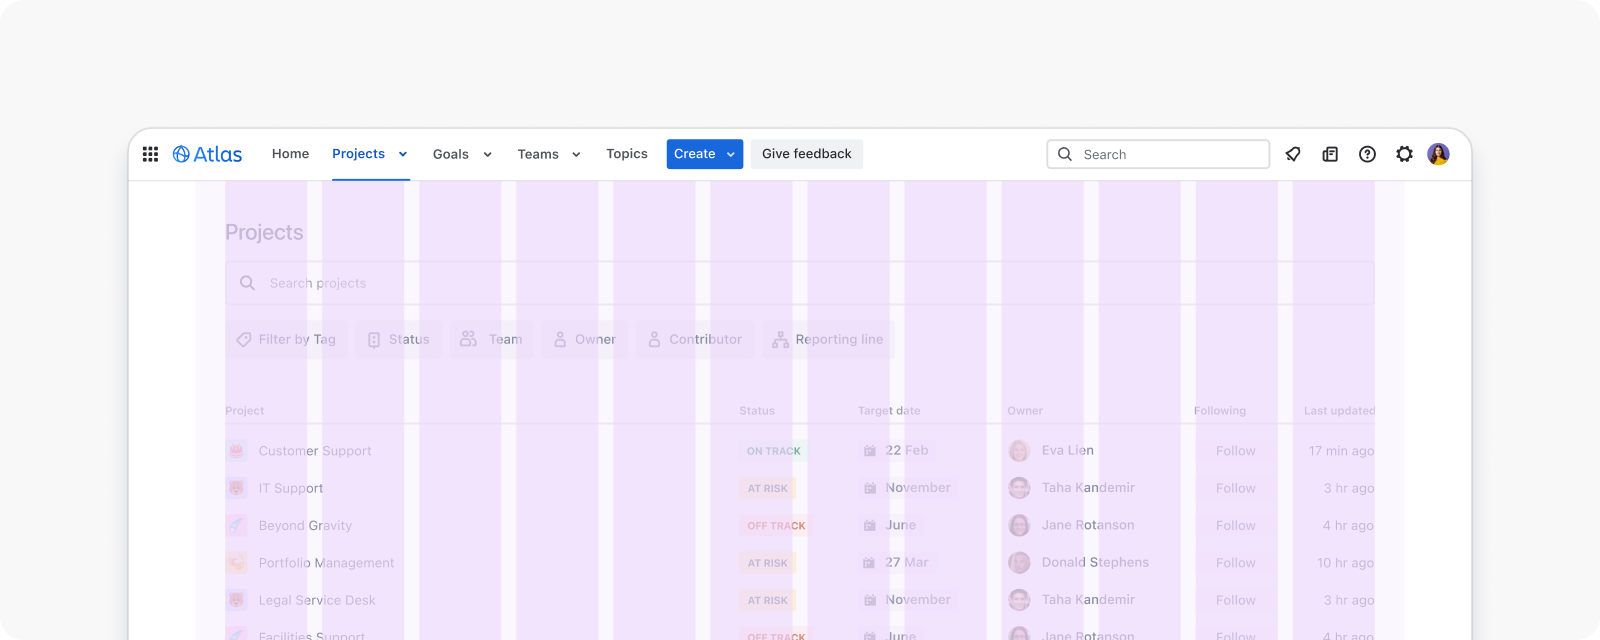This screenshot has height=640, width=1600.
Task: Follow the Beyond Gravity project
Action: coord(1235,526)
